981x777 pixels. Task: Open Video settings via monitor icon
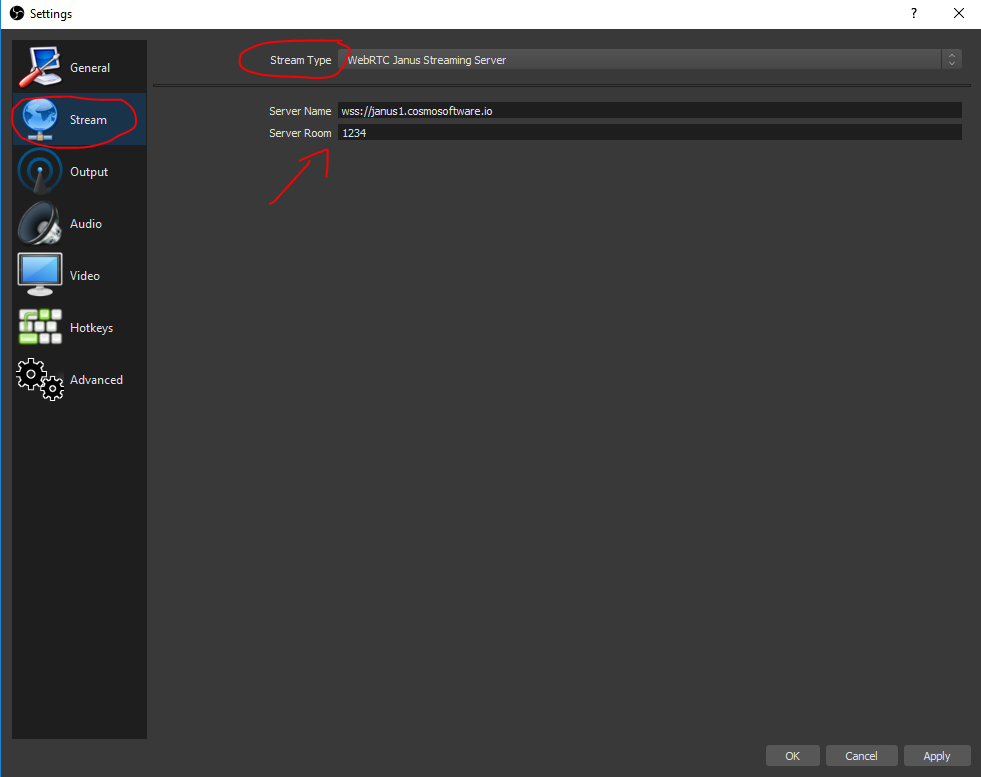pos(39,274)
